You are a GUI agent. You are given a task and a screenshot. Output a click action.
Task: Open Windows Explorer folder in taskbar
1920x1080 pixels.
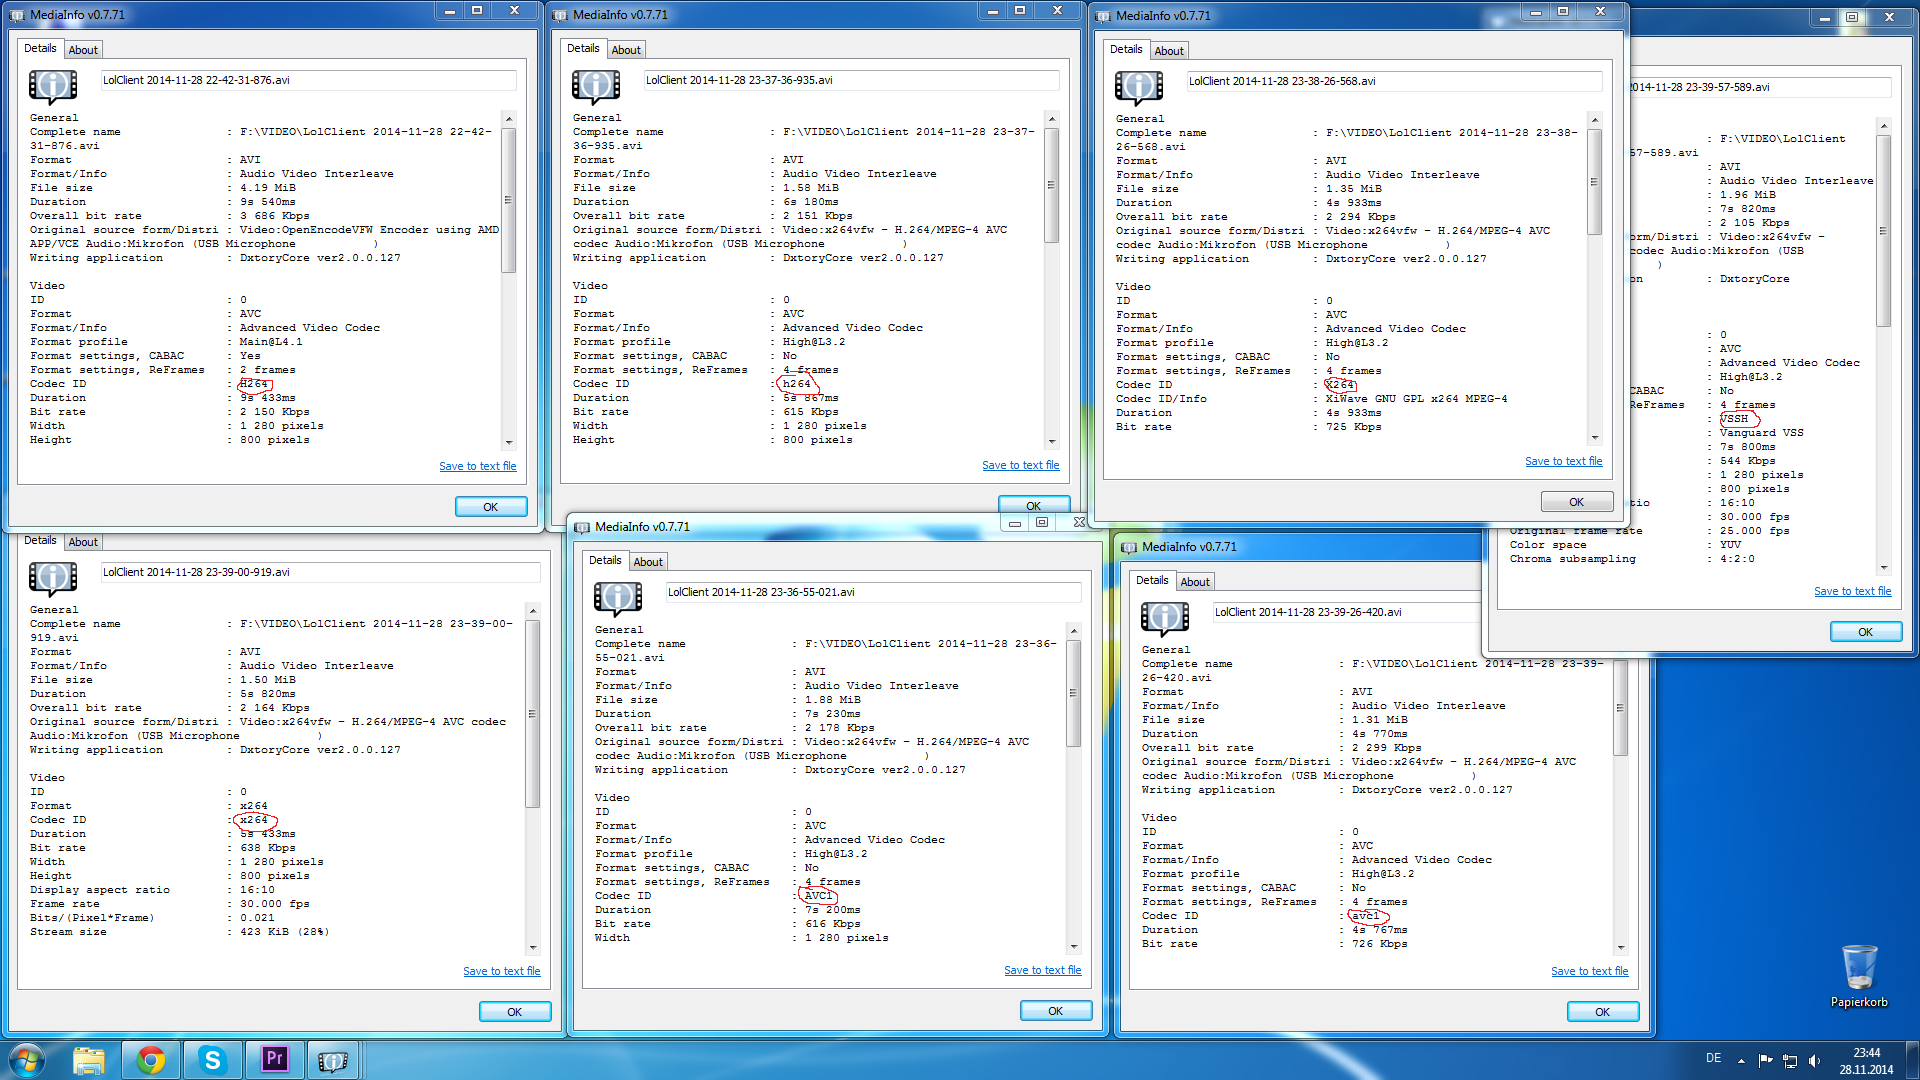tap(89, 1059)
